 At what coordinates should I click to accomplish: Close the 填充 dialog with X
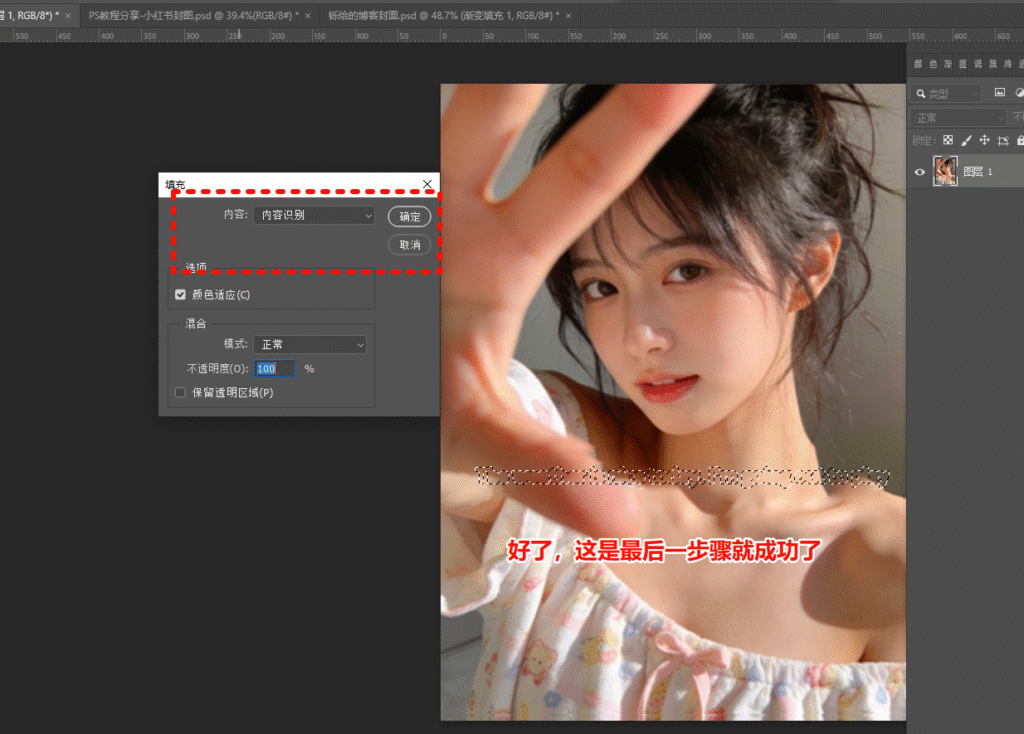point(427,184)
